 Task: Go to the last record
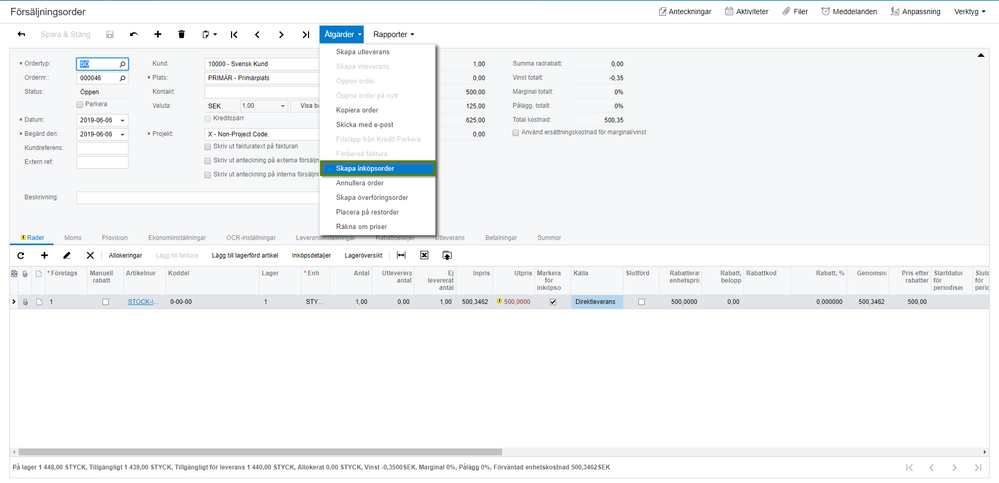[305, 34]
